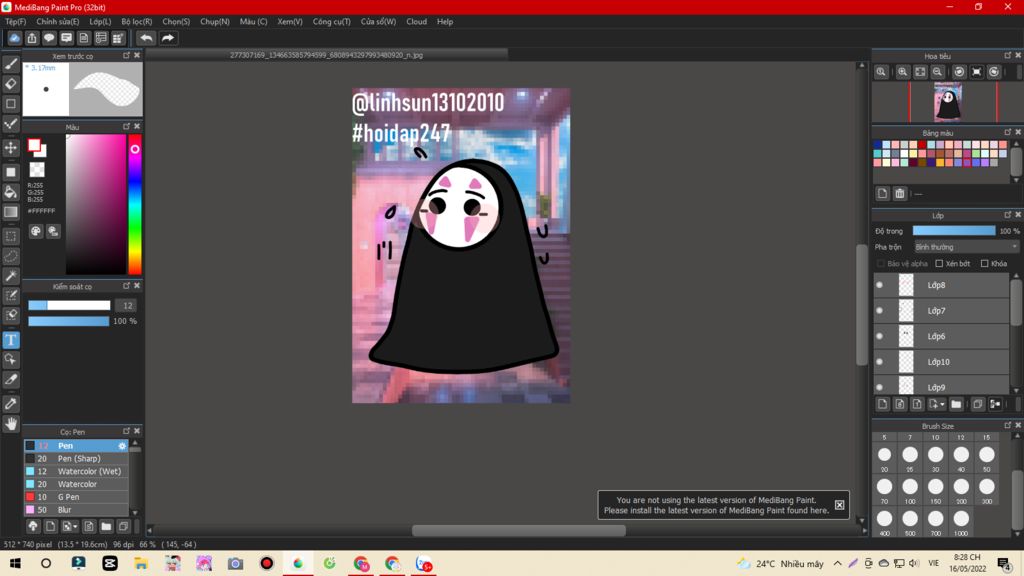Select the Lasso selection tool
1024x576 pixels.
[x=11, y=256]
